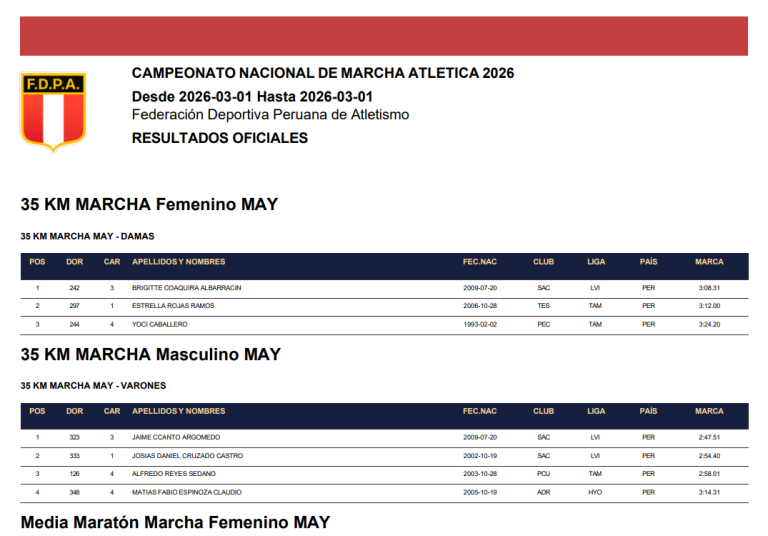
Task: Click athlete name Josias Daniel Cruzado Castro
Action: coord(188,455)
